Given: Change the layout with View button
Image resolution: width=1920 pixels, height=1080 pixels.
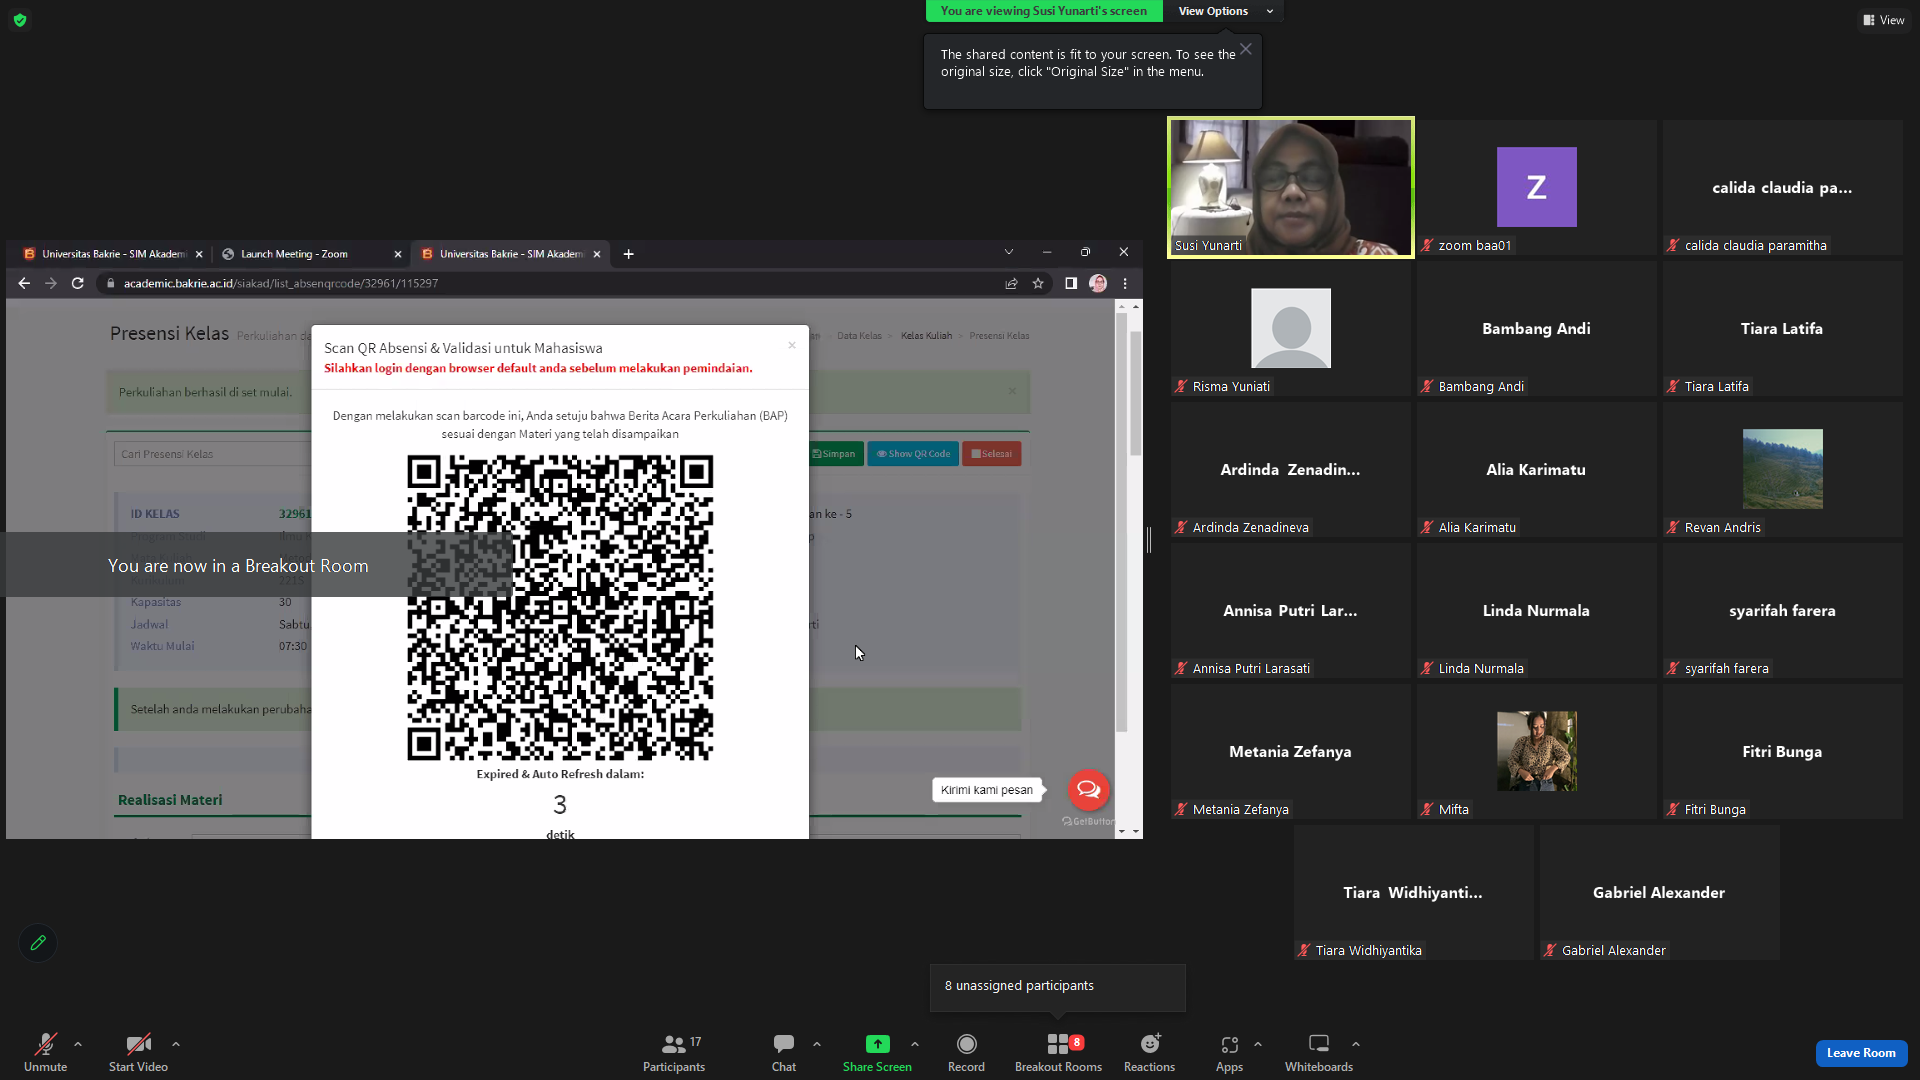Looking at the screenshot, I should [x=1883, y=20].
